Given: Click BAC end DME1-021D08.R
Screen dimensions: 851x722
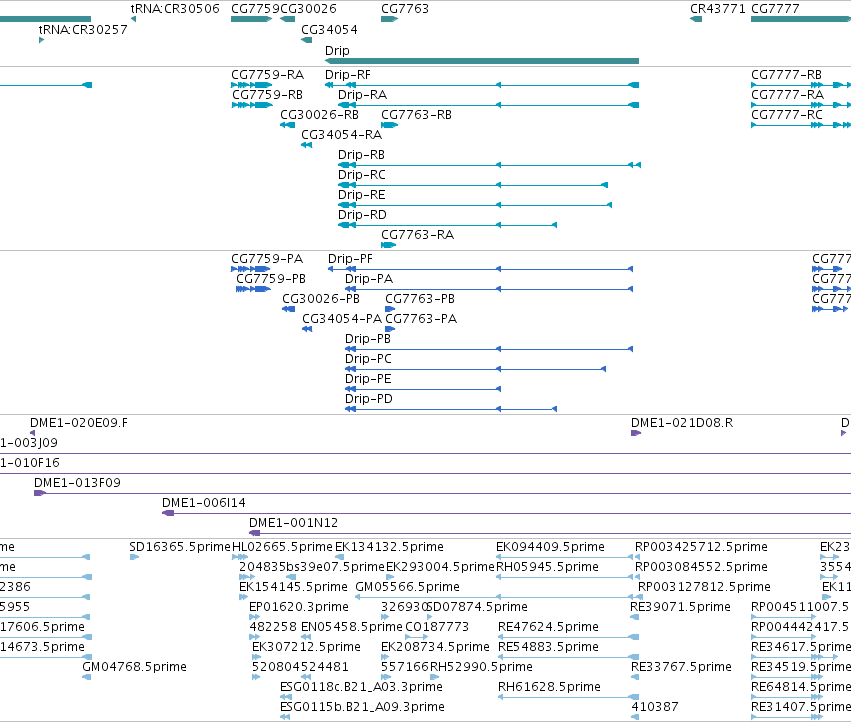Looking at the screenshot, I should 682,423.
